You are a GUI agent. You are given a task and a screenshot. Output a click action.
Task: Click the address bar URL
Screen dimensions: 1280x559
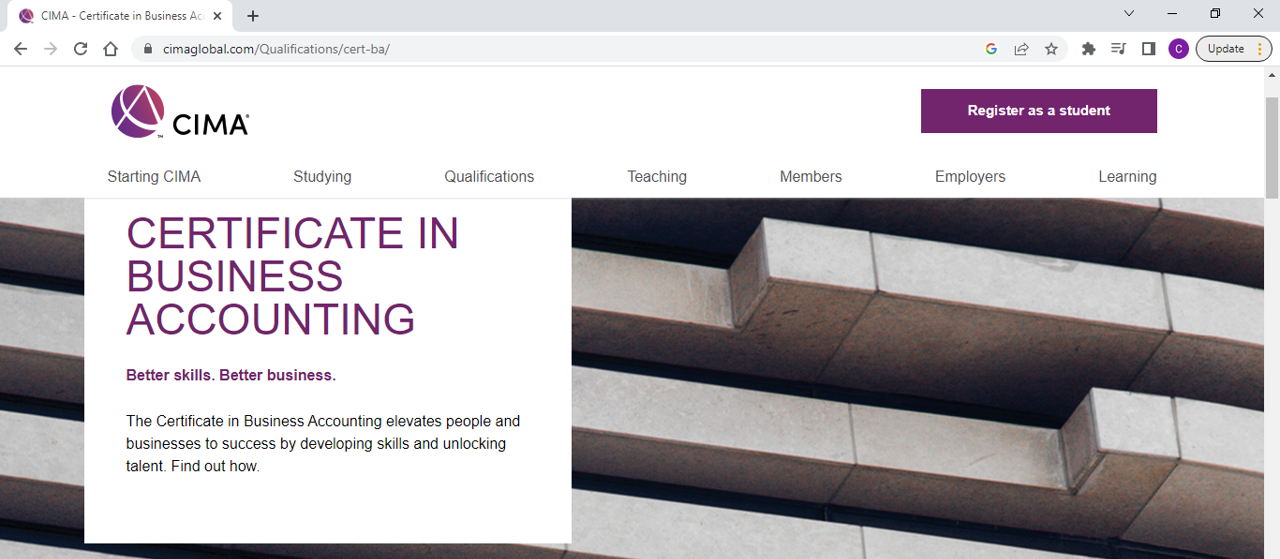pyautogui.click(x=276, y=49)
